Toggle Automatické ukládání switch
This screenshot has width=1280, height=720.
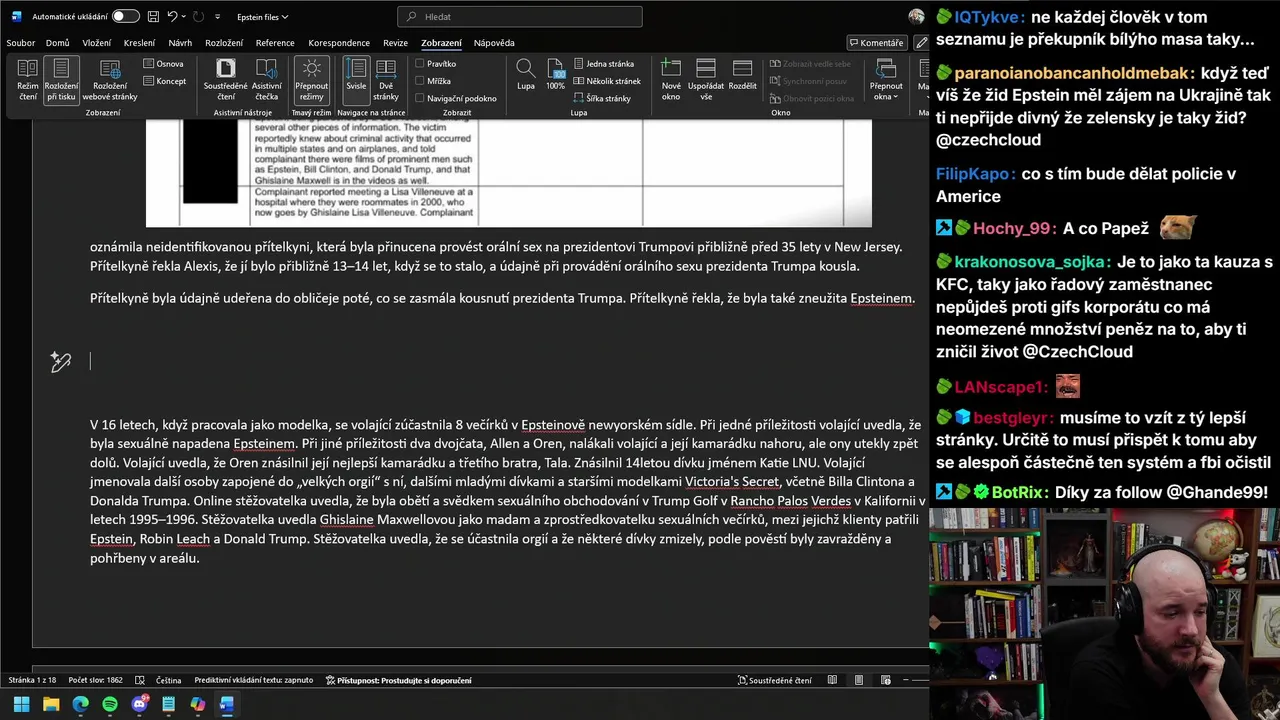coord(125,17)
